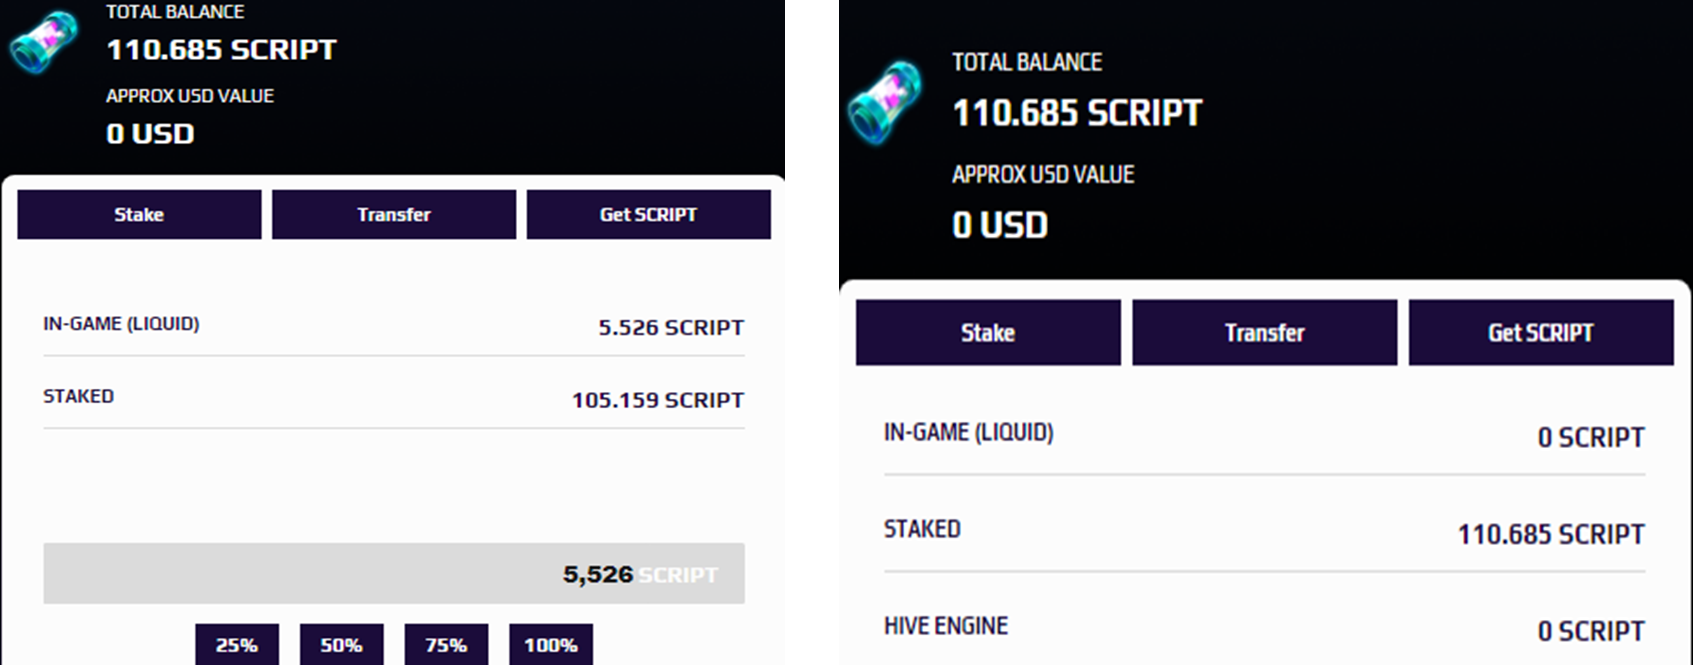This screenshot has height=665, width=1693.
Task: Select the TOTAL BALANCE amount showing 110.685 SCRIPT
Action: click(x=220, y=49)
